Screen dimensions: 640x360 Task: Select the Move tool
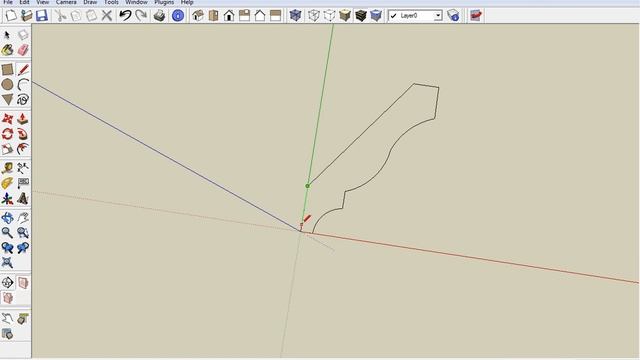click(7, 119)
